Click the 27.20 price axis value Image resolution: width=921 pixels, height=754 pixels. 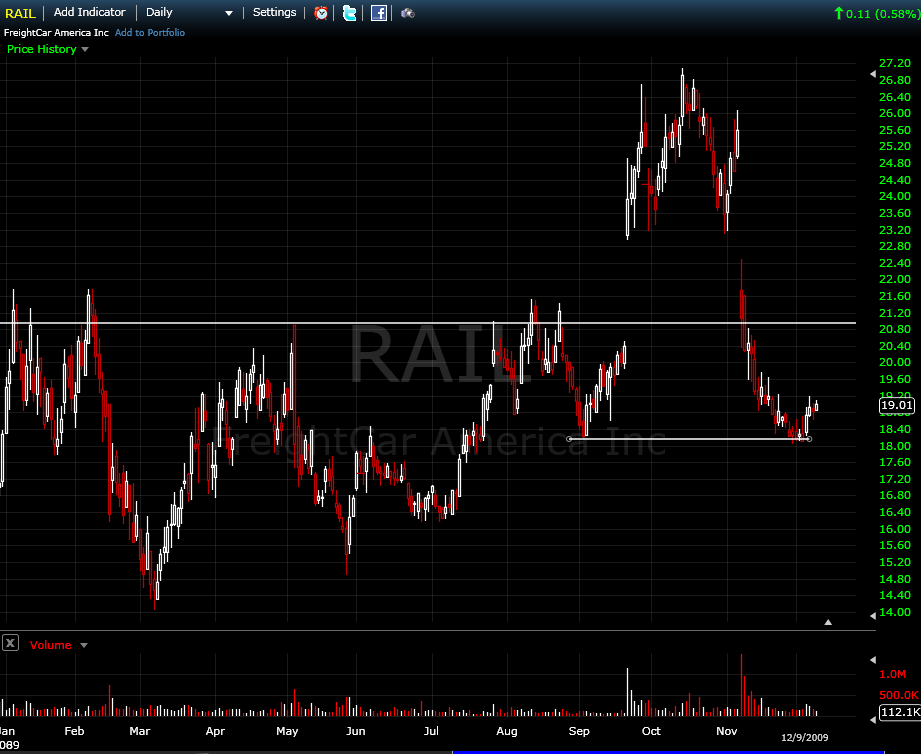(x=895, y=63)
